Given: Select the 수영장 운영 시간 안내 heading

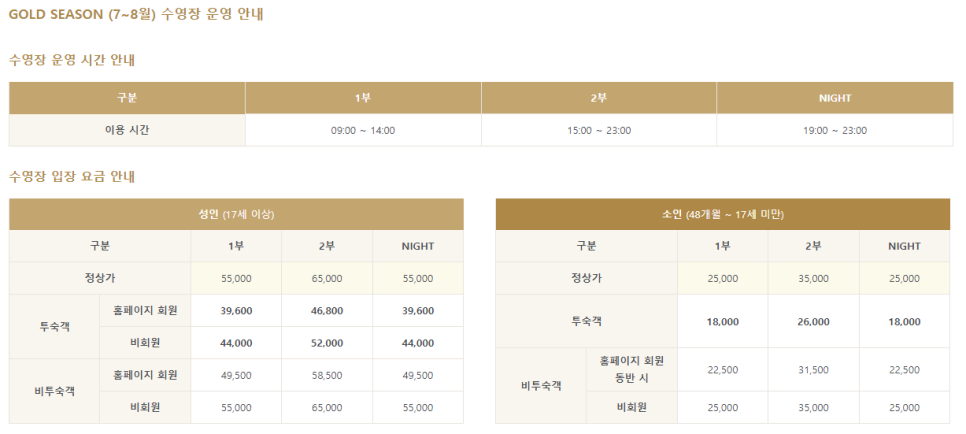Looking at the screenshot, I should click(72, 60).
